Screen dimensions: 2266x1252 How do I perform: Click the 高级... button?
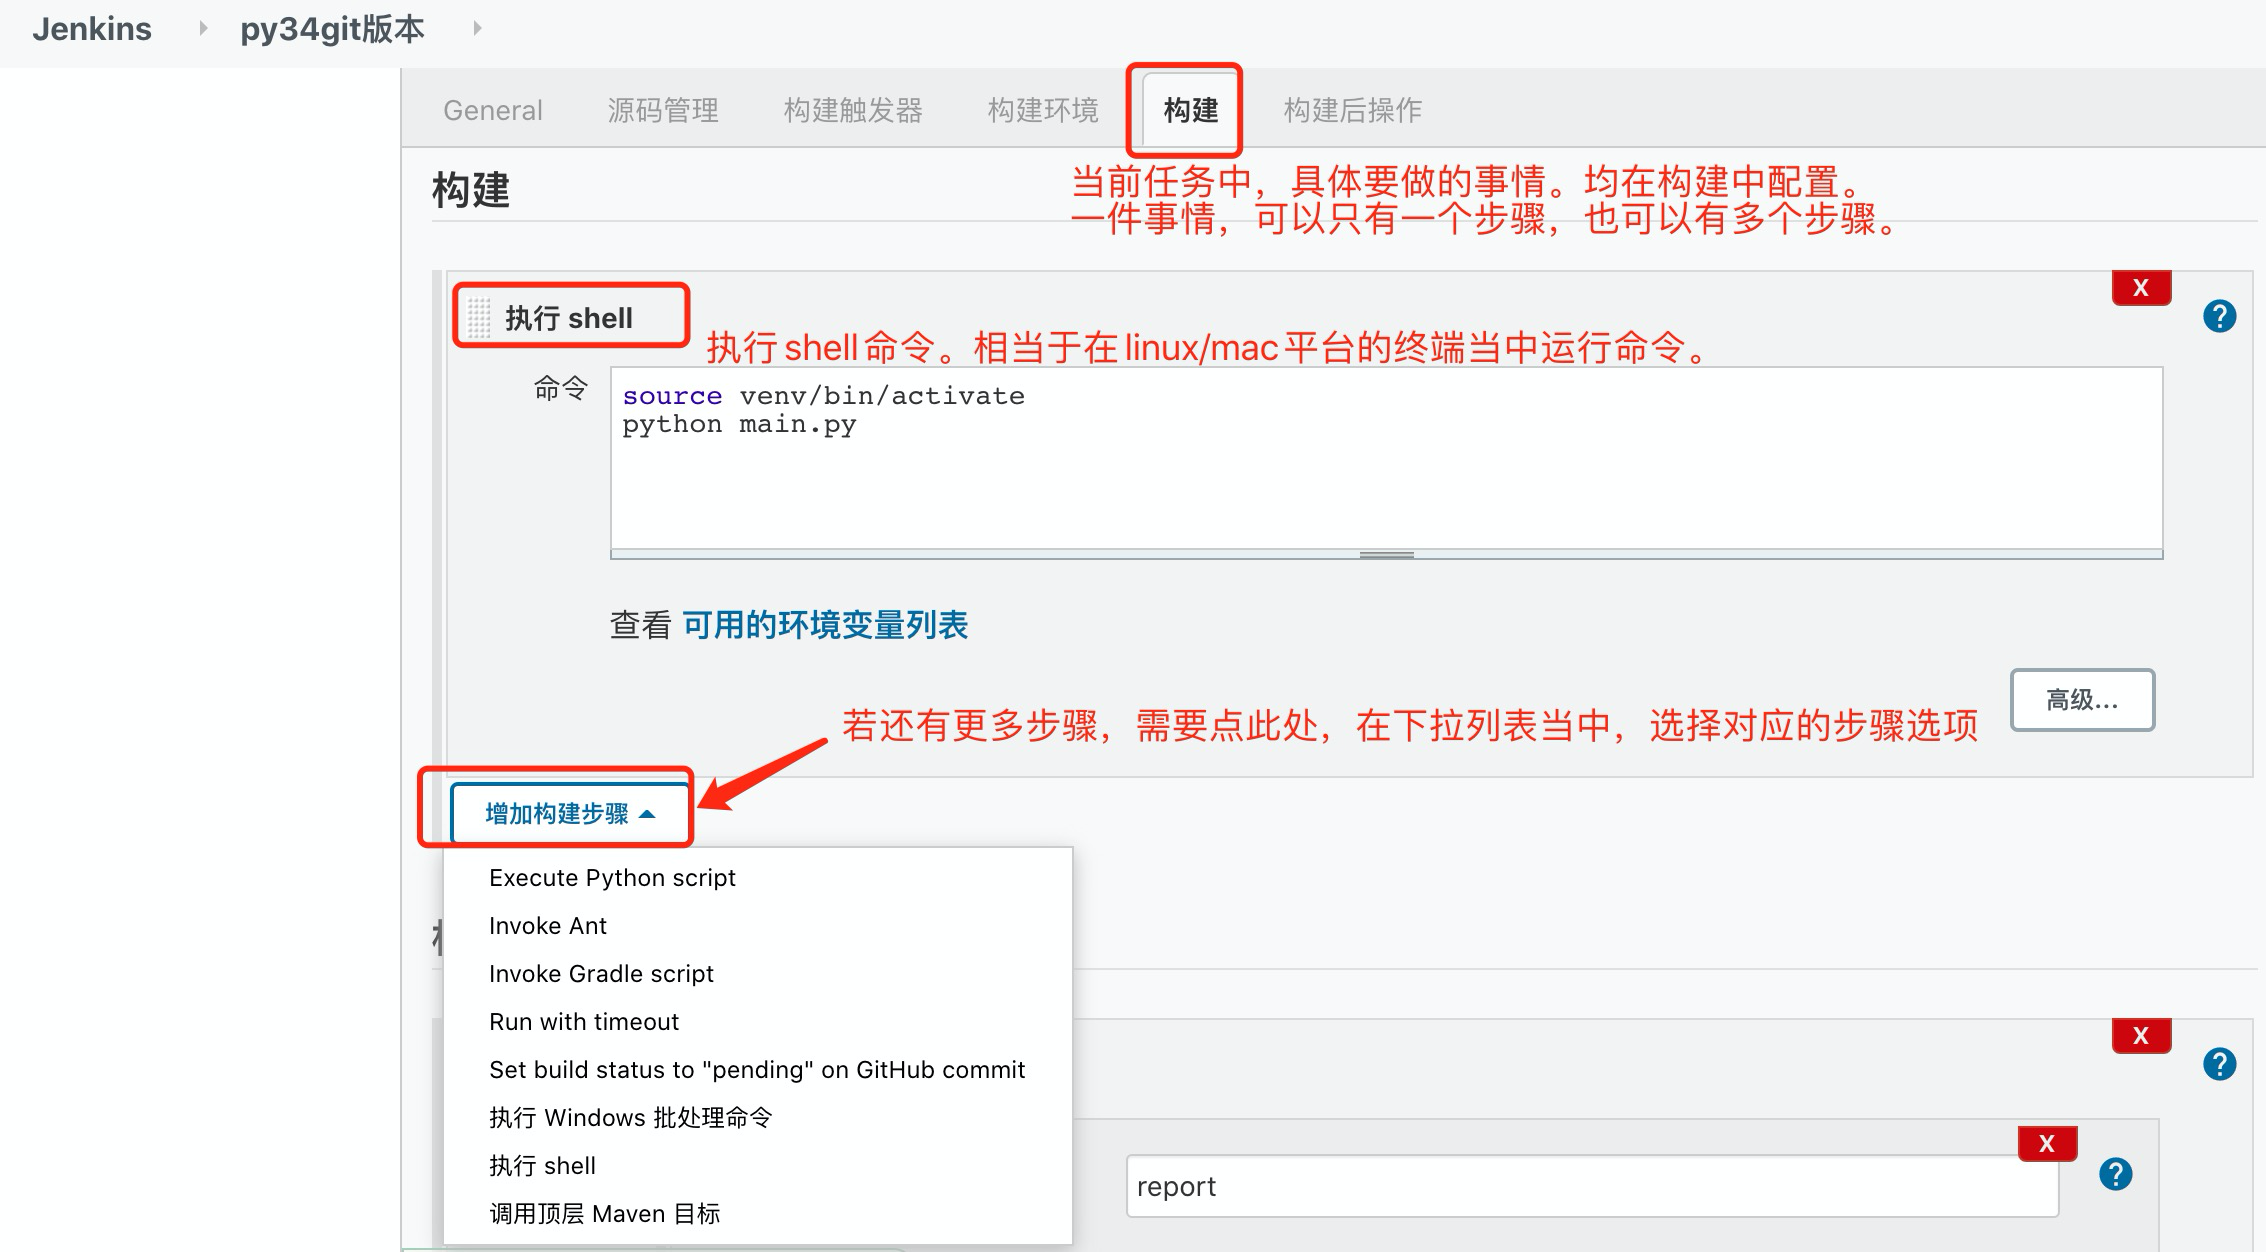2081,700
